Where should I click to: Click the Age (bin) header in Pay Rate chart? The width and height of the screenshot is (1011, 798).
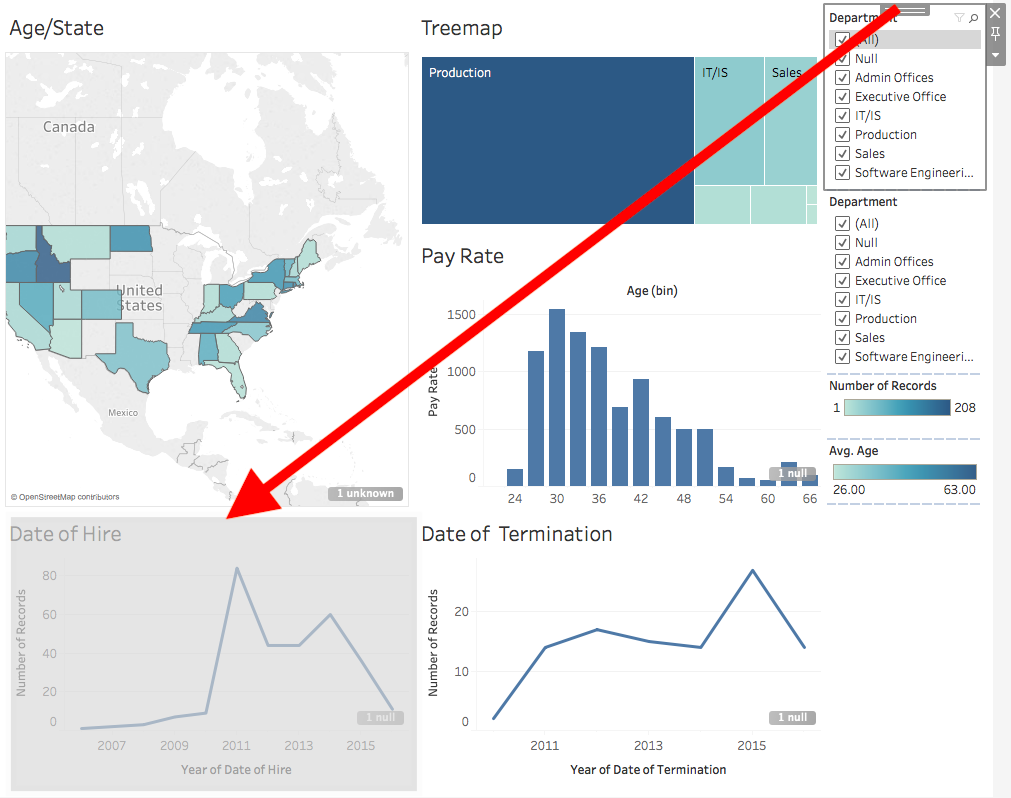652,291
